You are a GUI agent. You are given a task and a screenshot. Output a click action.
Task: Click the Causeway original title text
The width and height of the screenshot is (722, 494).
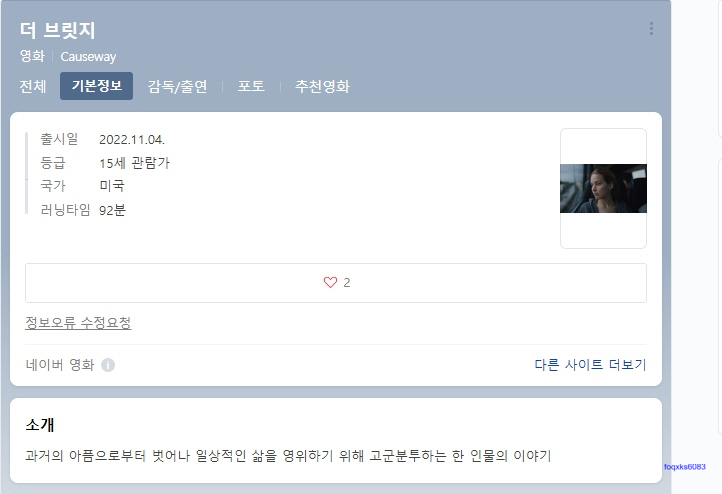click(x=88, y=57)
